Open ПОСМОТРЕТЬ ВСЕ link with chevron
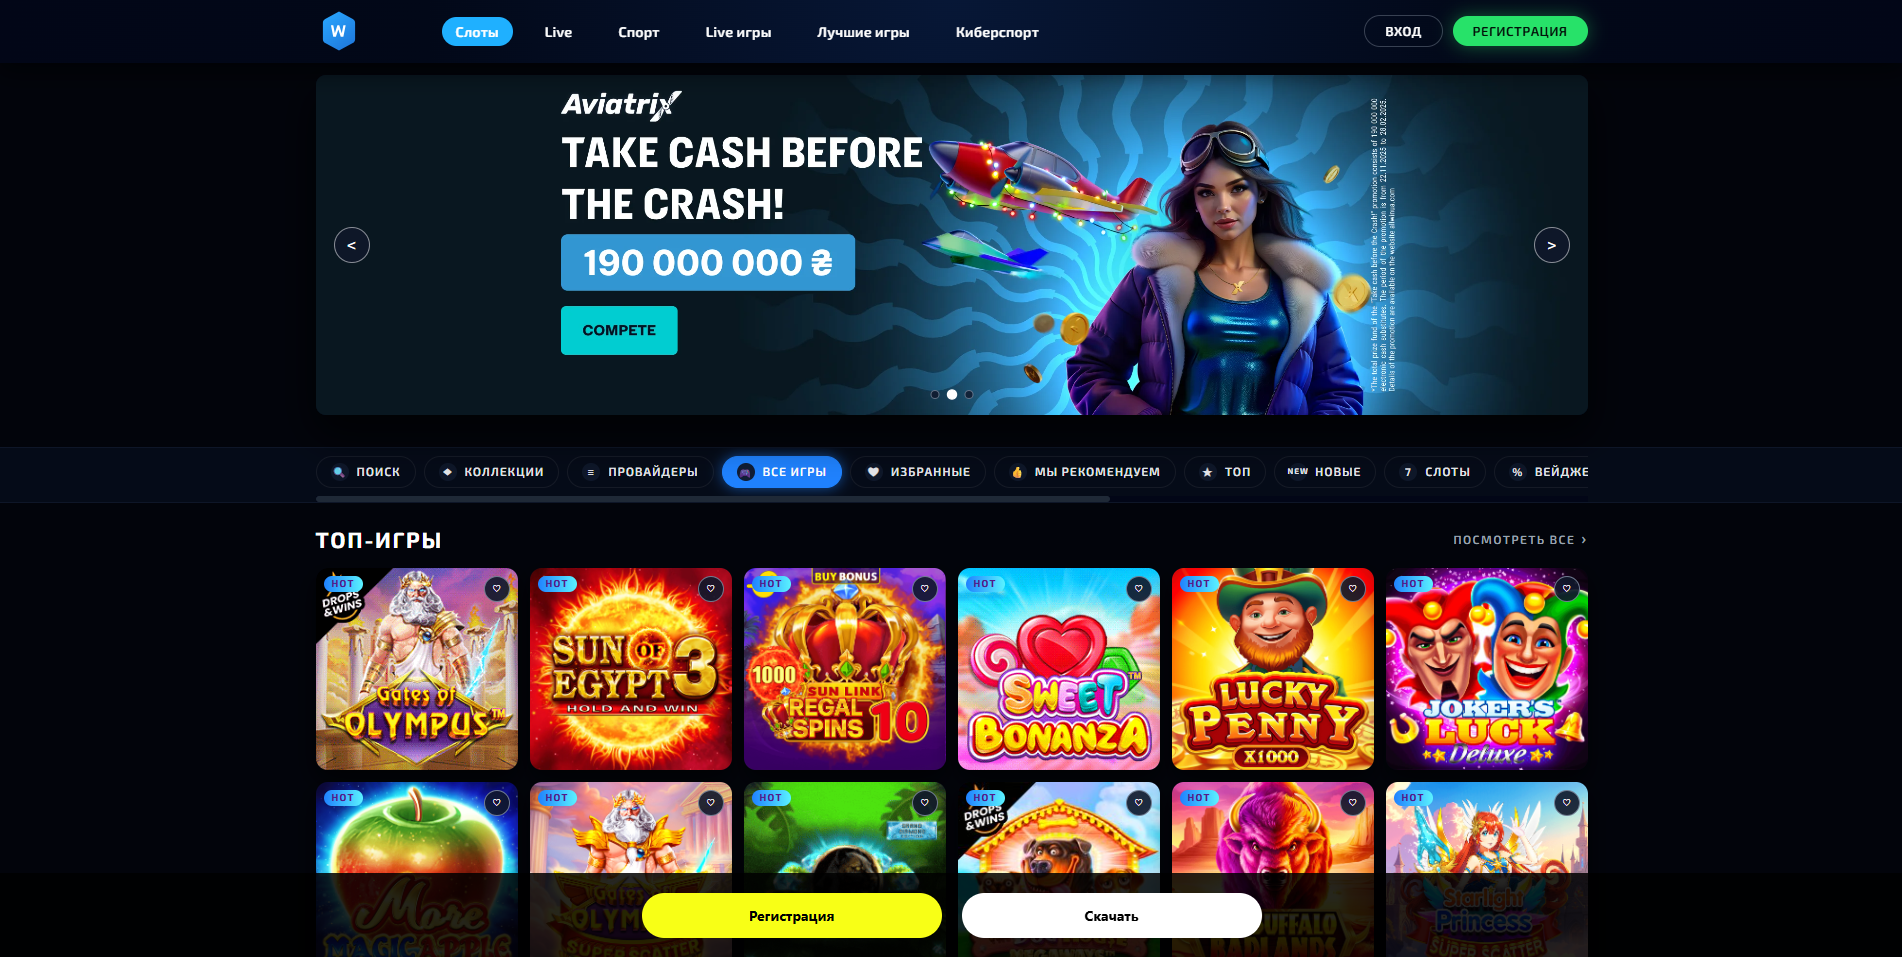Screen dimensions: 1902x957 1520,540
